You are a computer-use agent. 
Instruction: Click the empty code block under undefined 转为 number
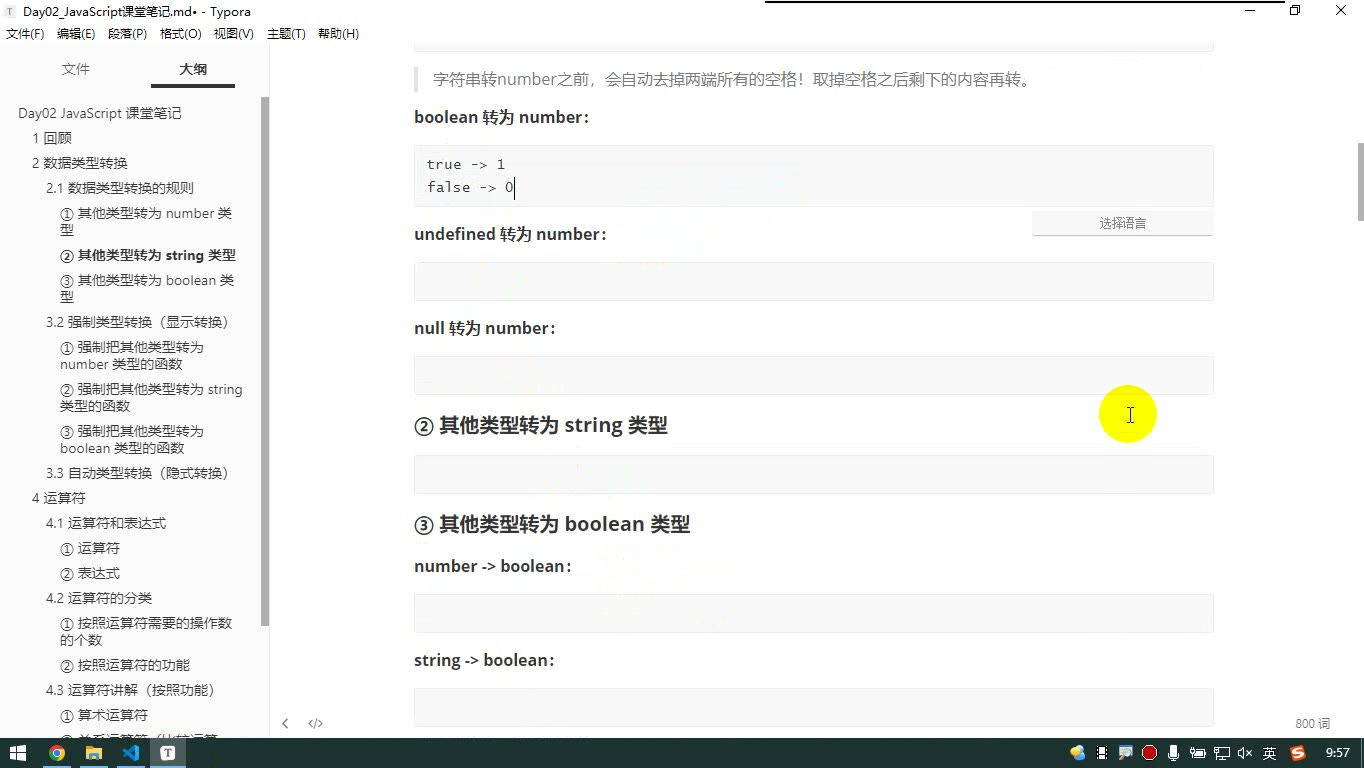pyautogui.click(x=814, y=281)
